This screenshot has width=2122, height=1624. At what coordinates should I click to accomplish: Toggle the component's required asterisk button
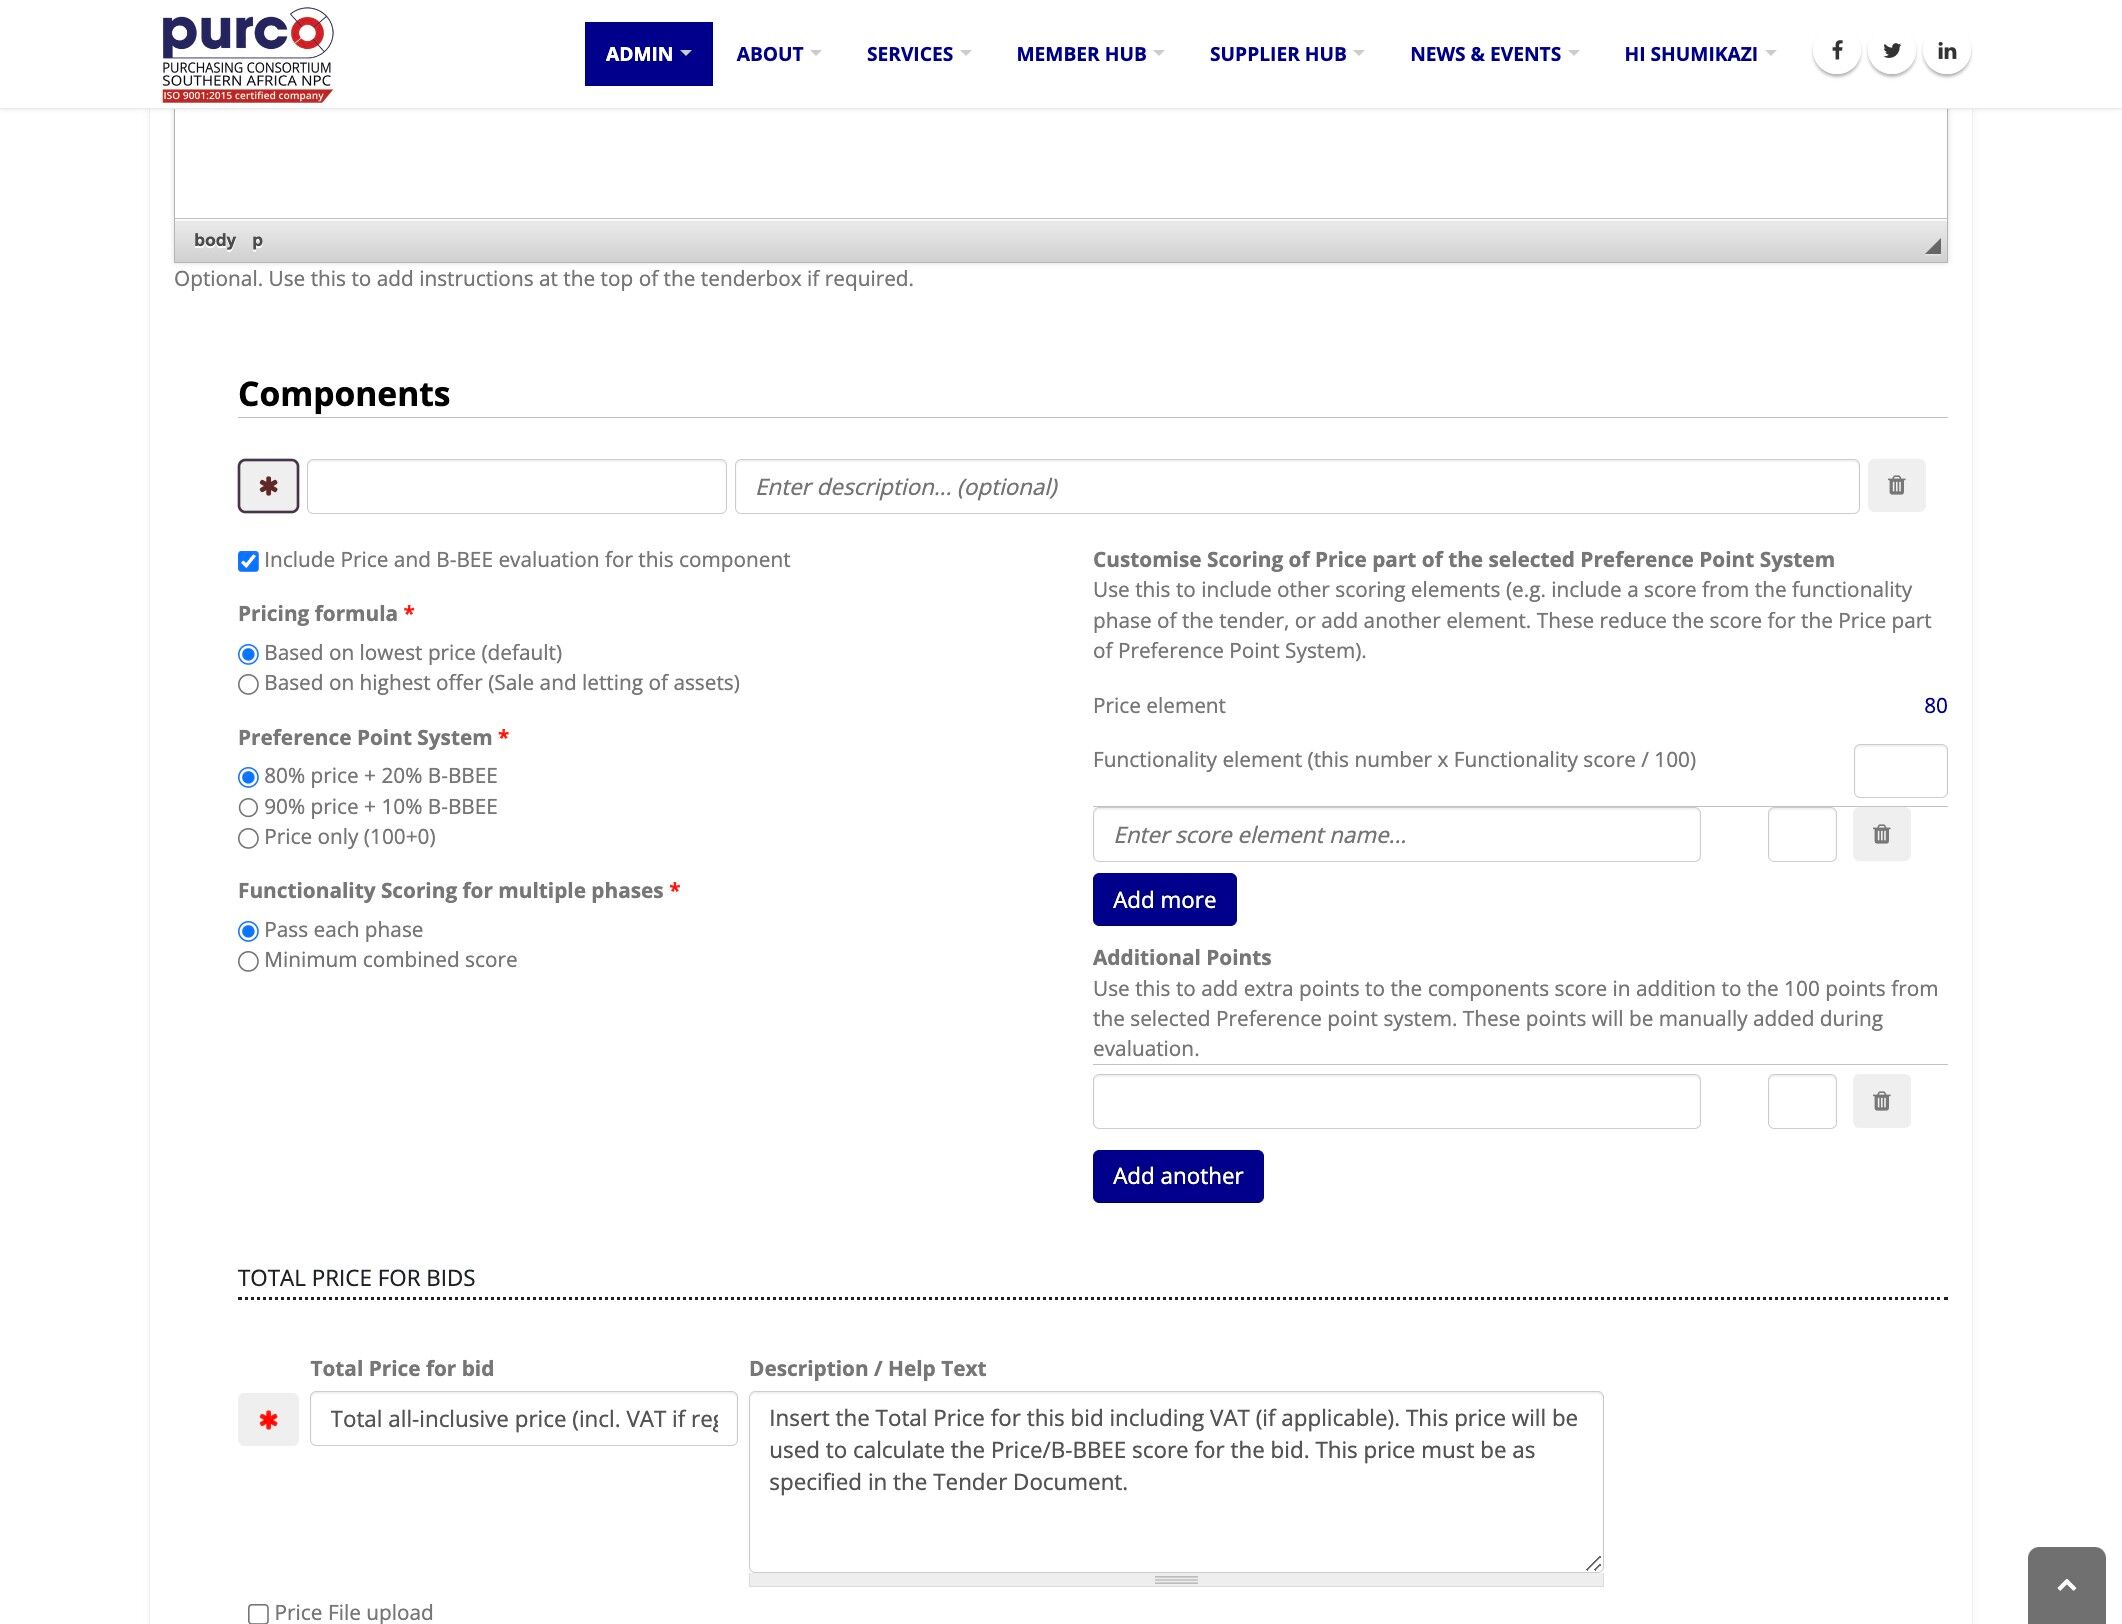click(268, 486)
